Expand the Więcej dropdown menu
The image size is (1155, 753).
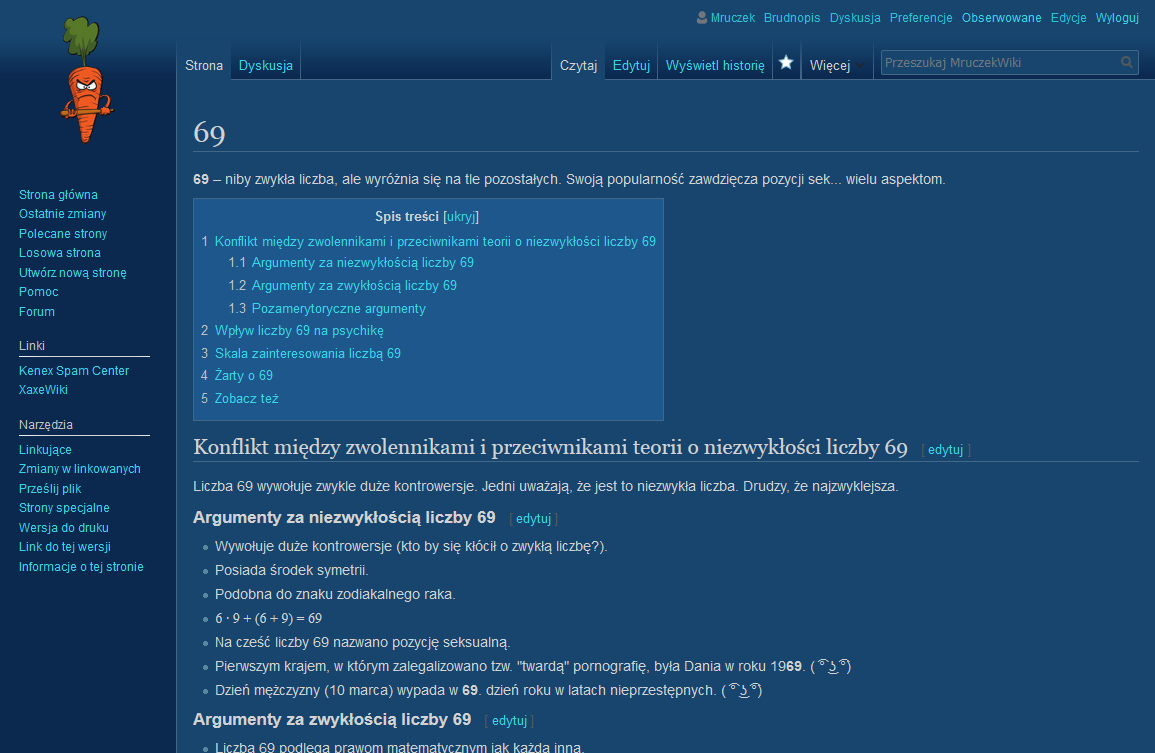pos(836,66)
